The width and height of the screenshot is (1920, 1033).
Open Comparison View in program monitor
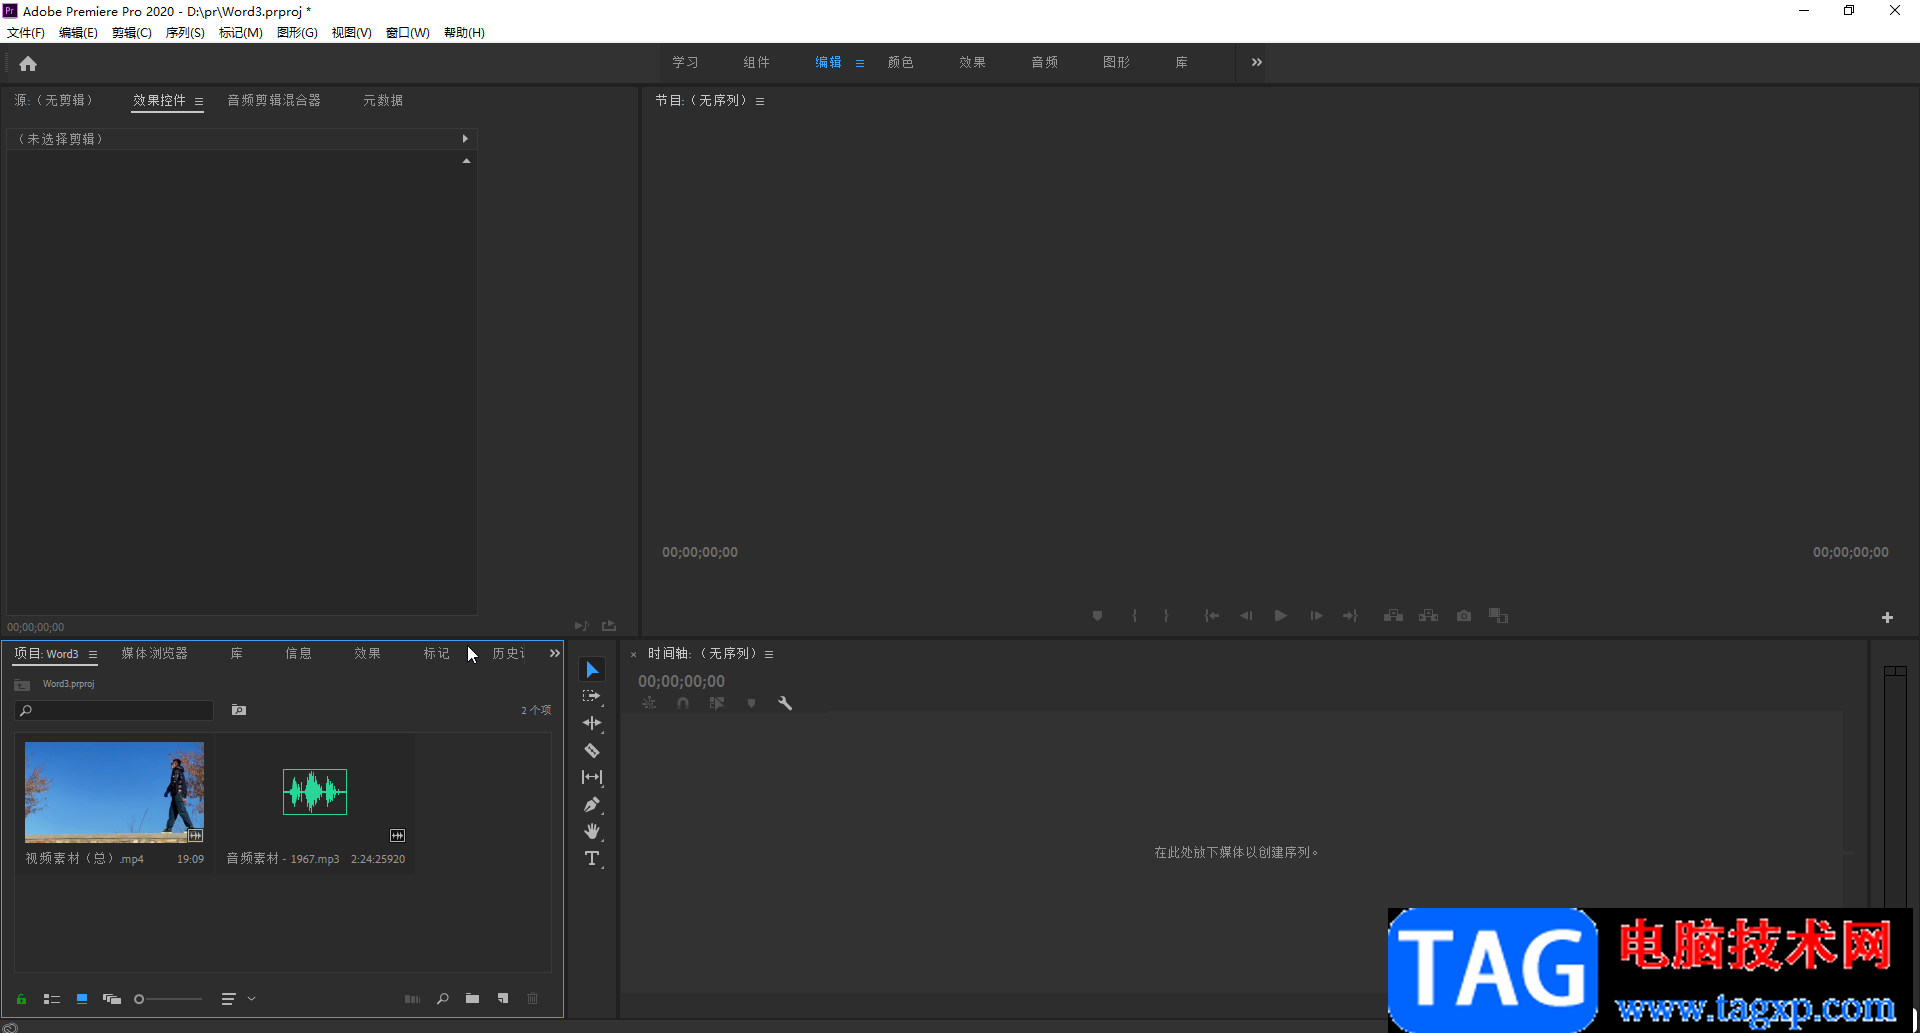tap(1498, 616)
